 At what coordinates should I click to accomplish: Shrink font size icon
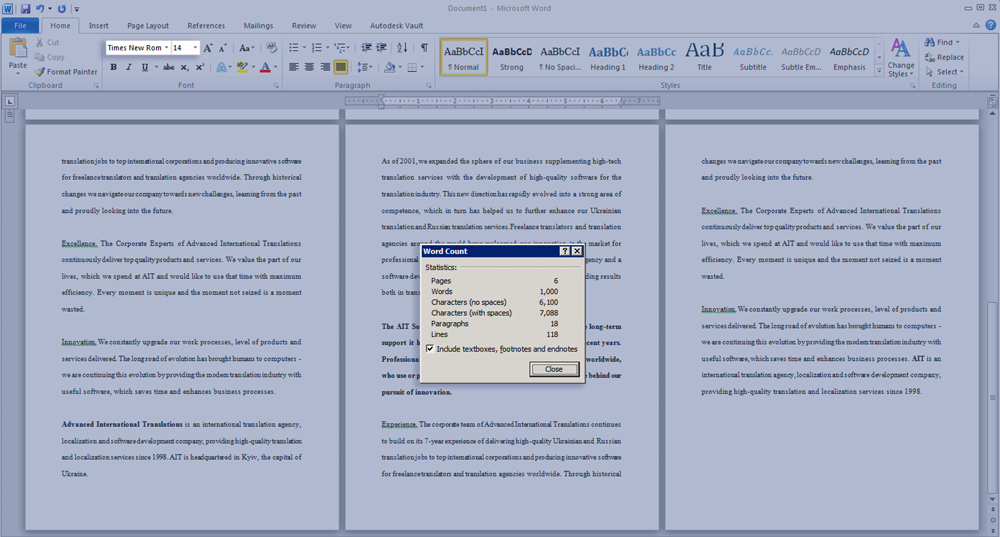coord(223,48)
